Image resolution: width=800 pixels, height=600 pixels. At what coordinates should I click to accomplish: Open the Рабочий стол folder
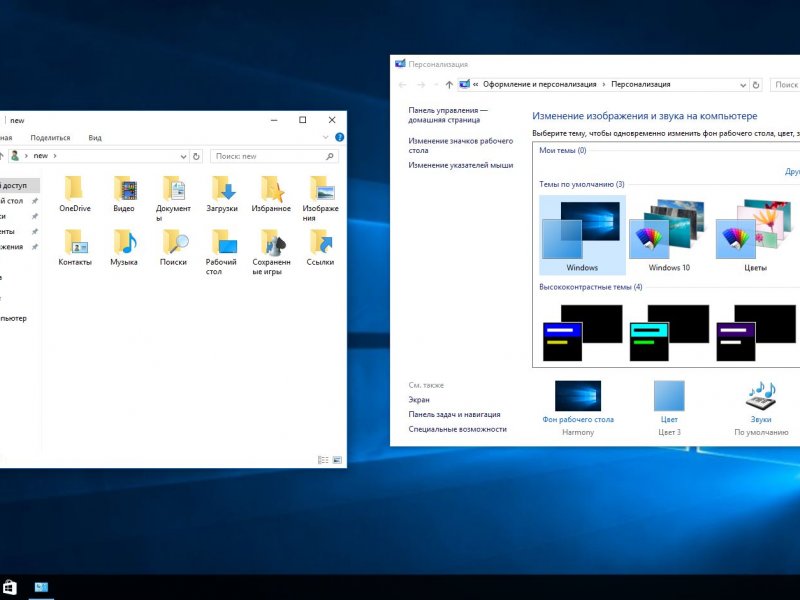tap(222, 252)
